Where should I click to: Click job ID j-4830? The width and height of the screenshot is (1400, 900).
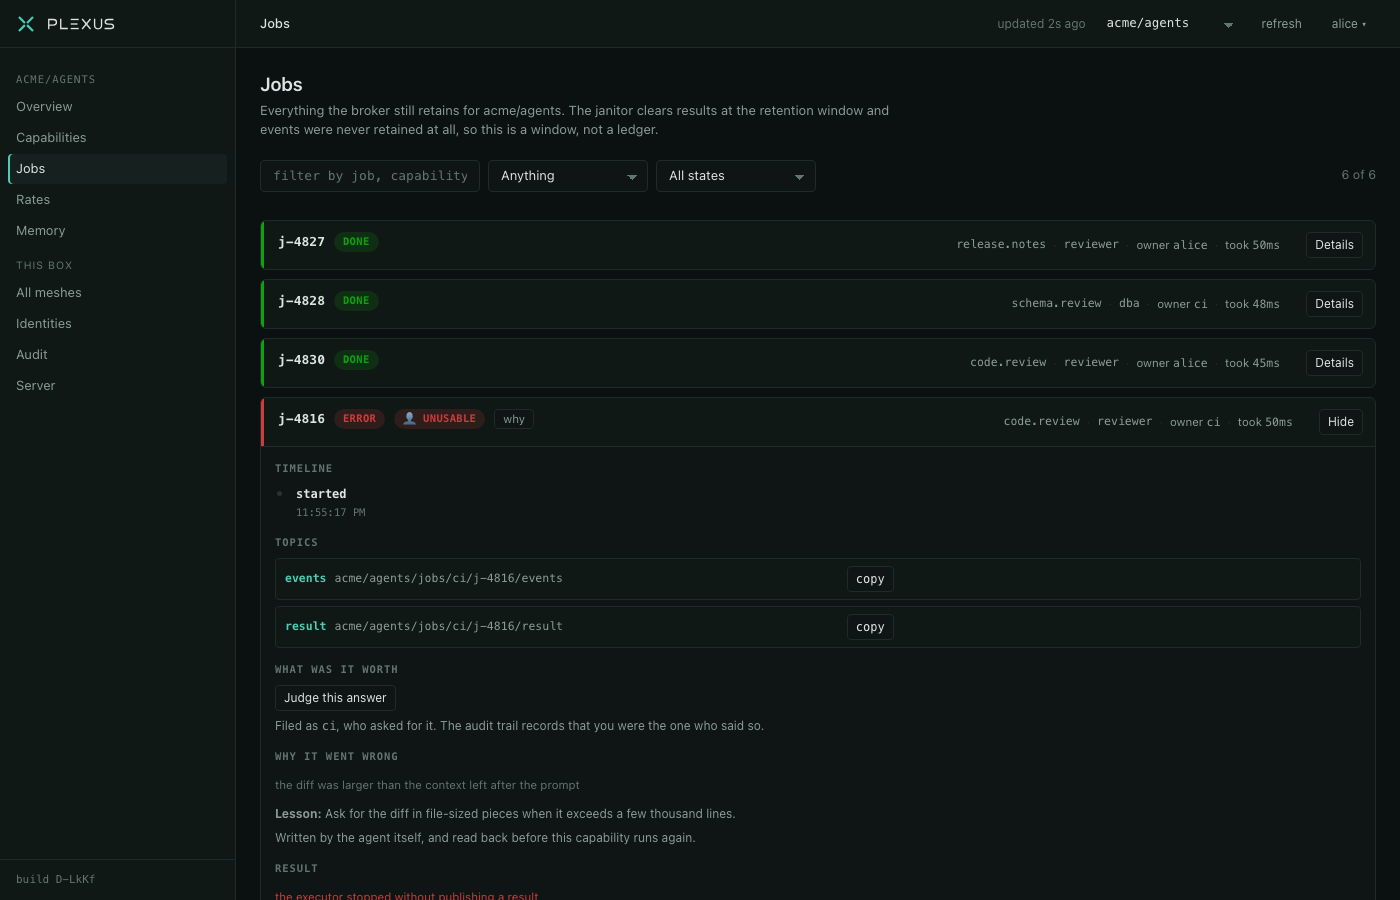coord(302,360)
